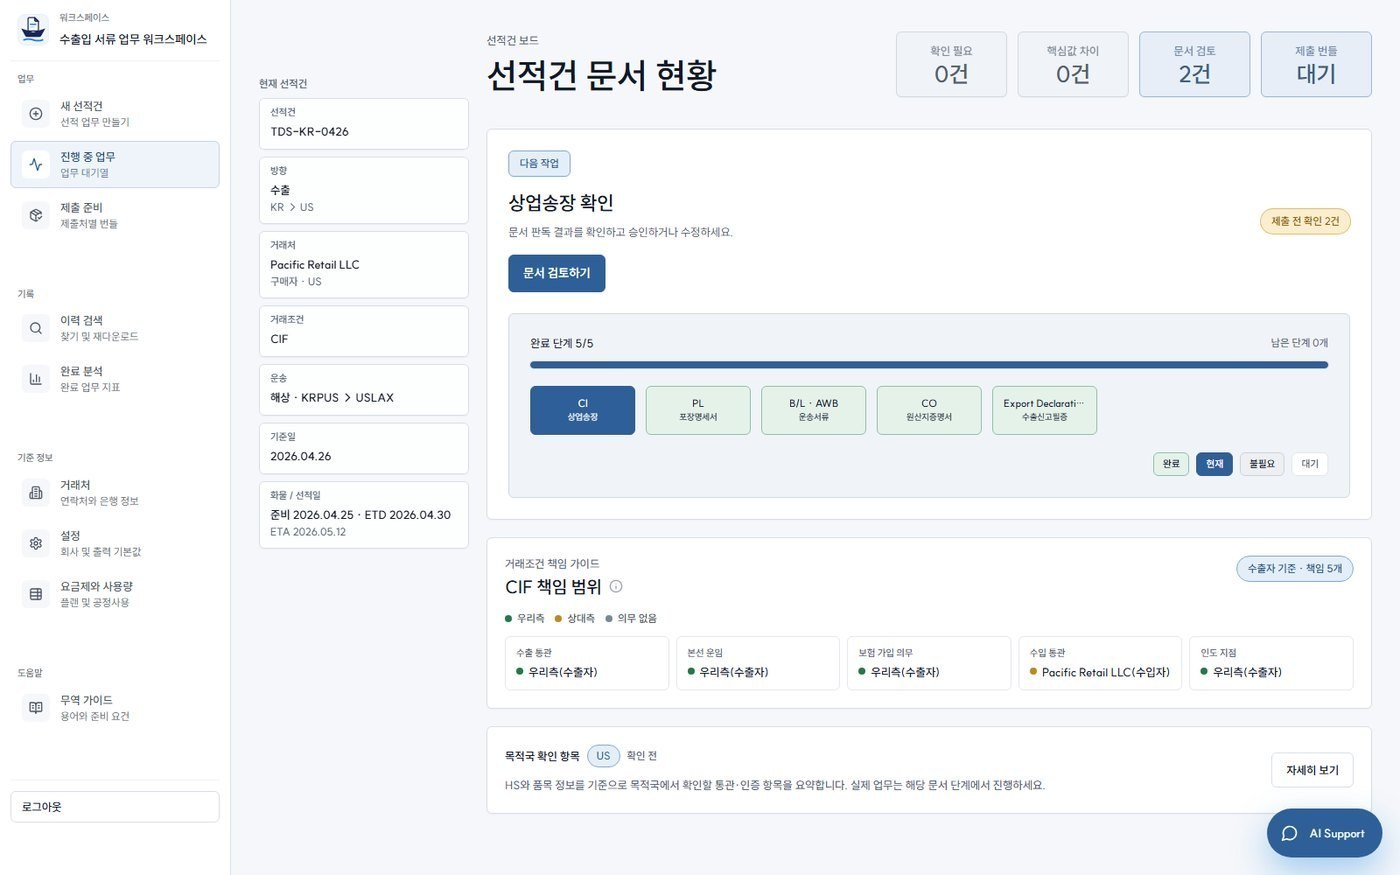Click the 불필요 legend chip
Viewport: 1400px width, 875px height.
point(1262,464)
